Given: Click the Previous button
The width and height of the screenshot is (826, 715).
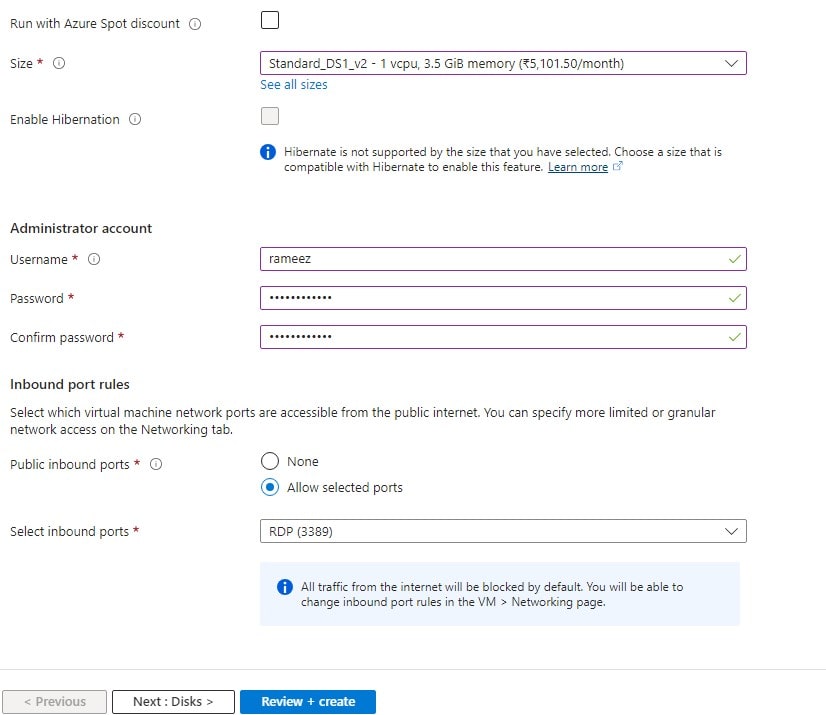Looking at the screenshot, I should click(x=54, y=702).
